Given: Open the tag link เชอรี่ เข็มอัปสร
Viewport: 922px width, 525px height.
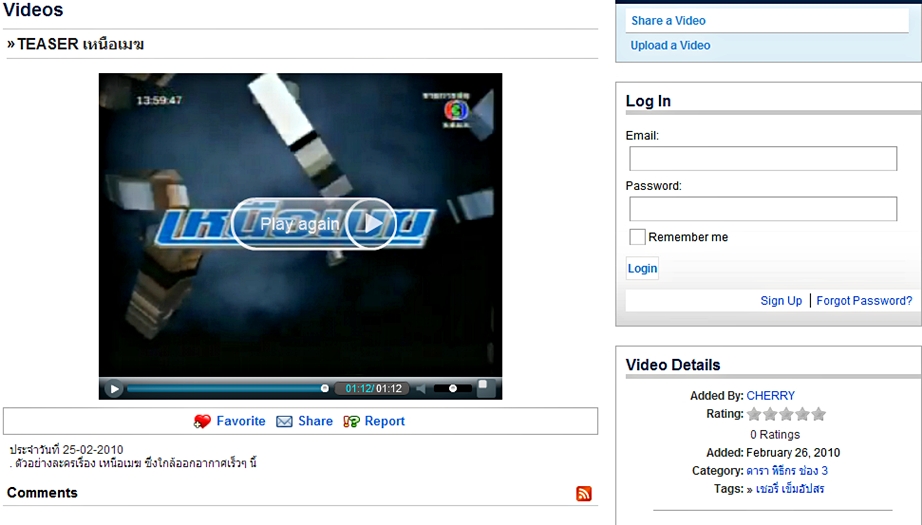Looking at the screenshot, I should click(x=790, y=489).
